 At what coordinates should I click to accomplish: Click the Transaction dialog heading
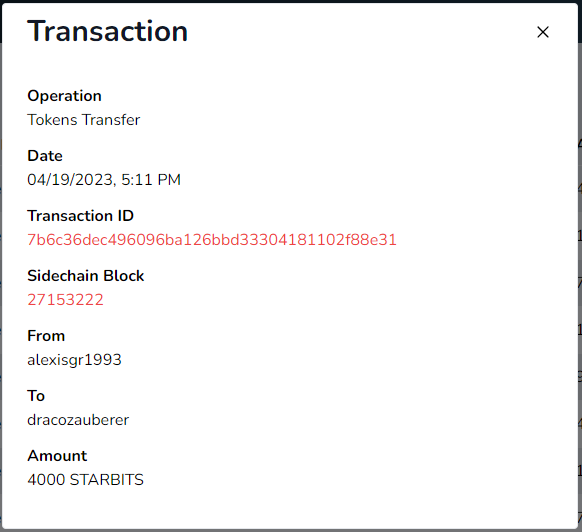point(108,31)
